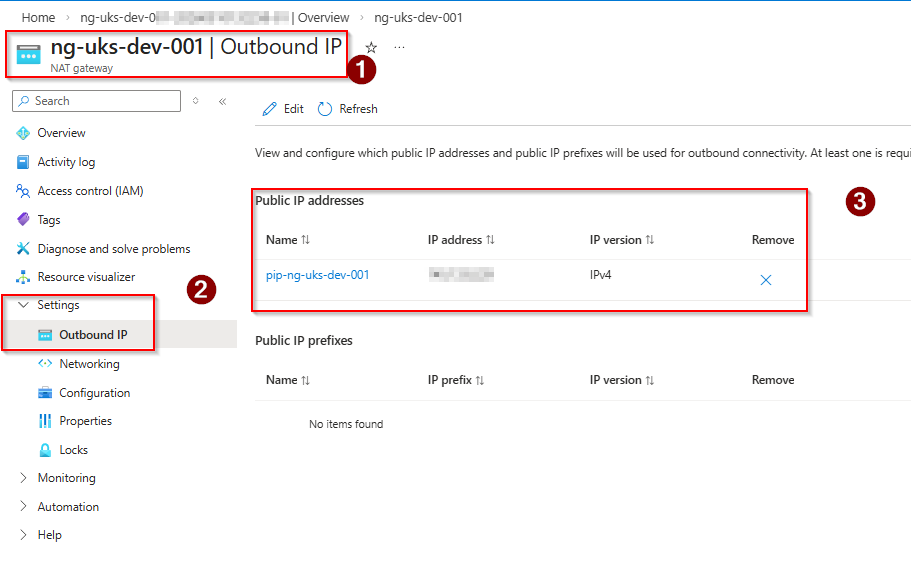
Task: Click the Edit pencil icon
Action: 270,109
